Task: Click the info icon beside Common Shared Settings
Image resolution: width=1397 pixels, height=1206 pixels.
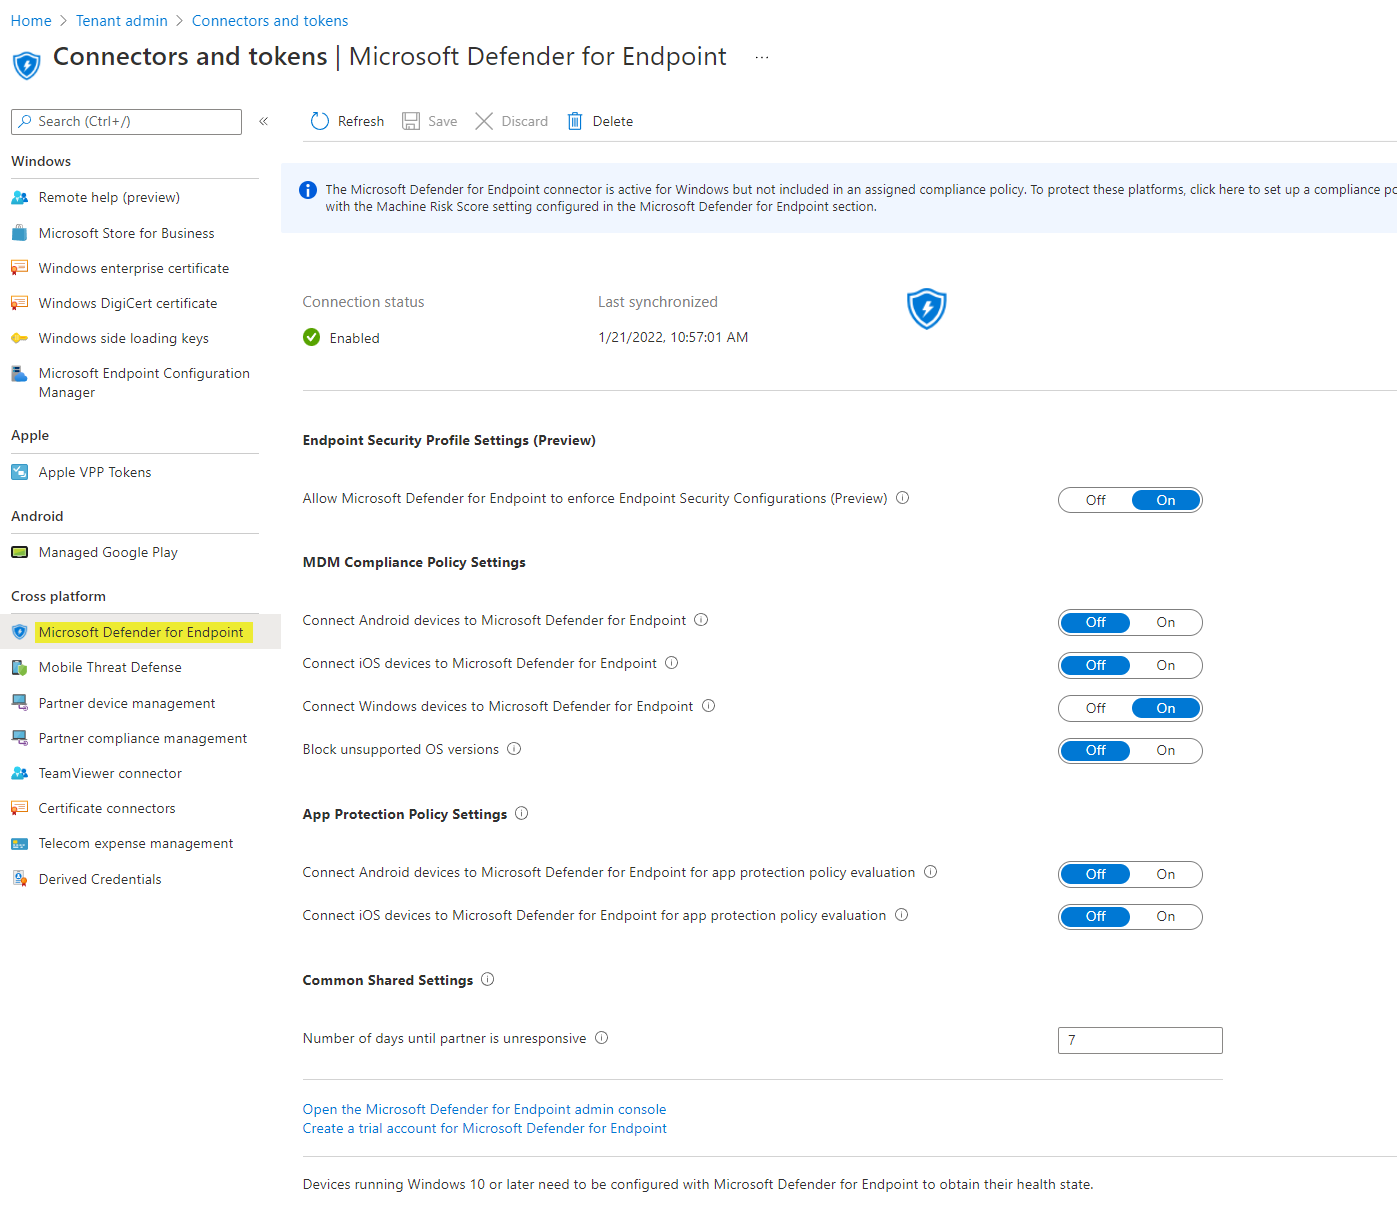Action: point(487,980)
